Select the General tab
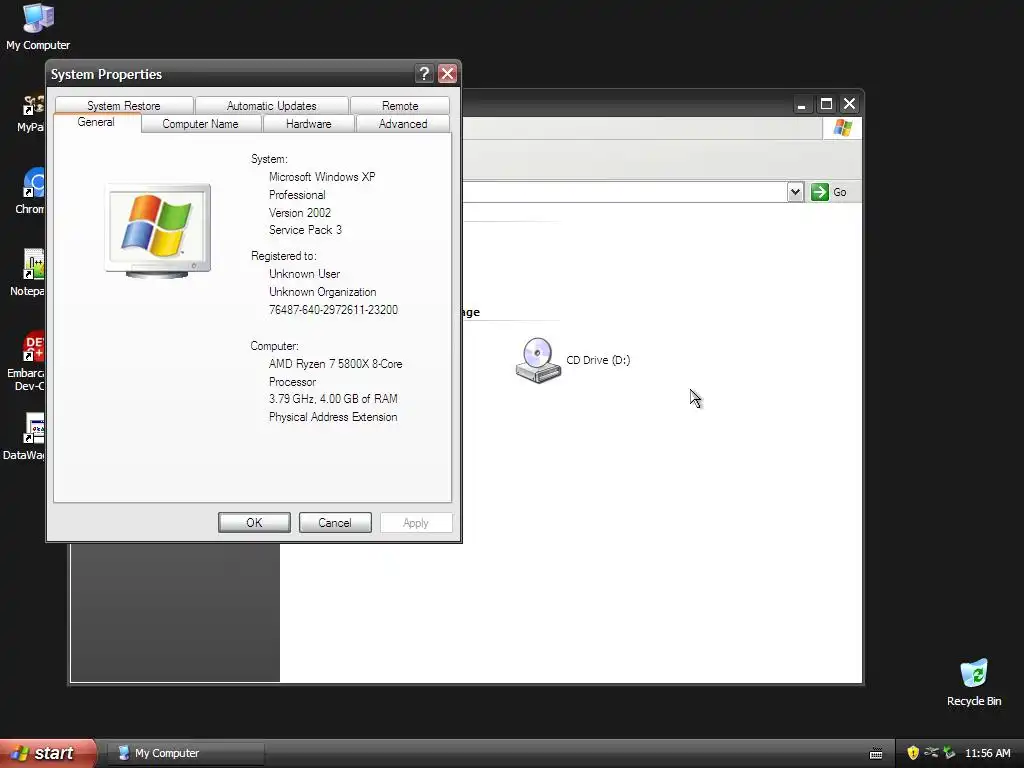The width and height of the screenshot is (1024, 768). (x=96, y=122)
